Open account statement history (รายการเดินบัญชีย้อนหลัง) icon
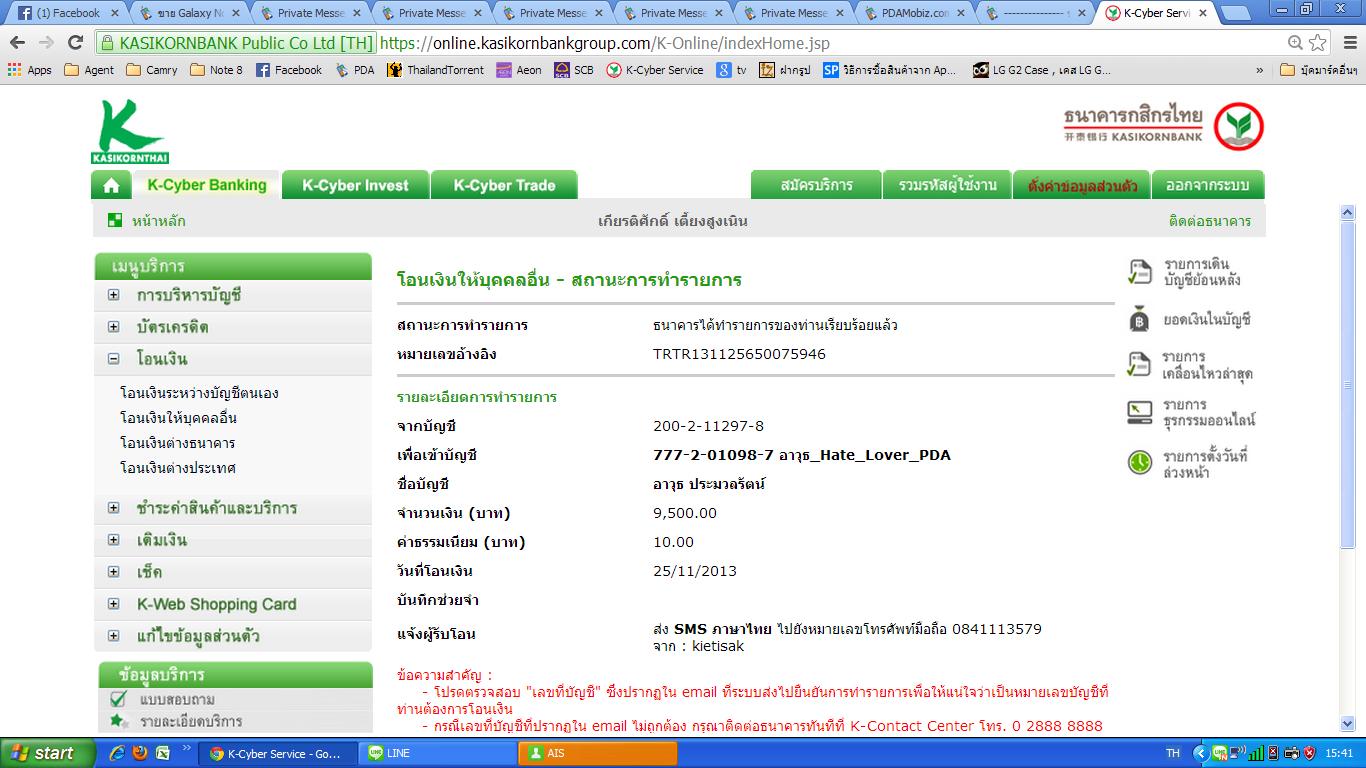The width and height of the screenshot is (1366, 768). pos(1139,272)
